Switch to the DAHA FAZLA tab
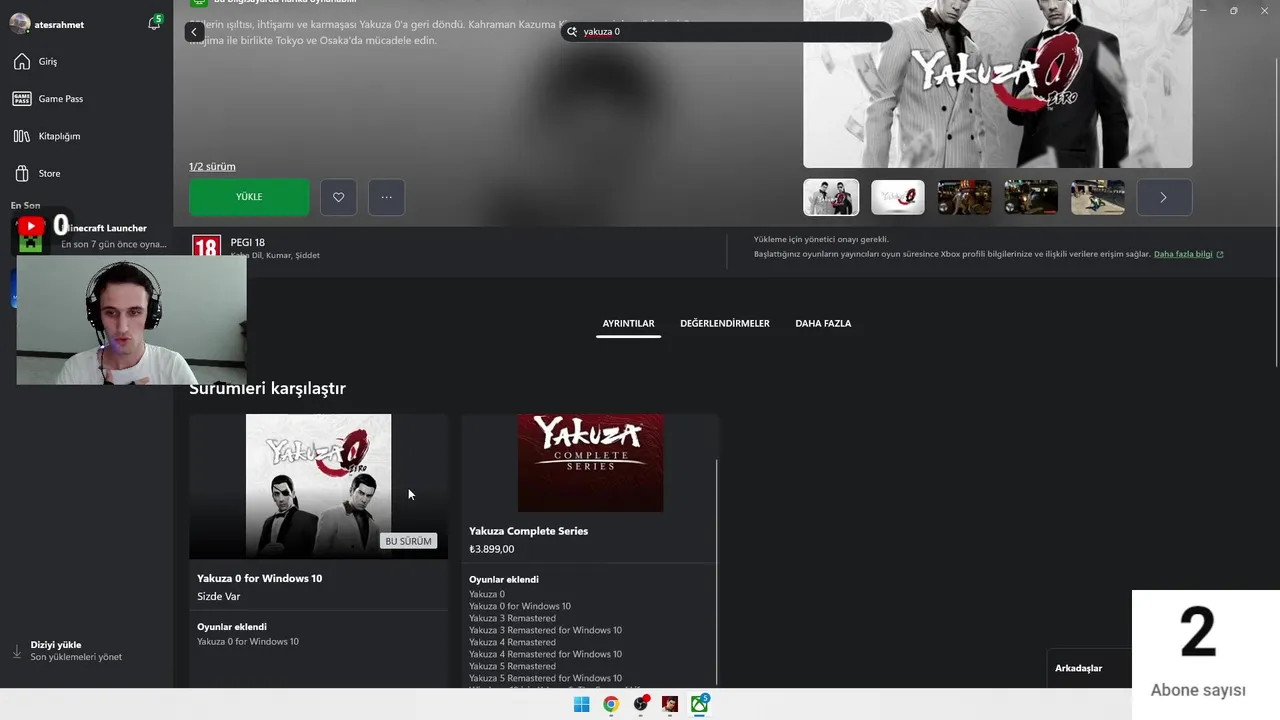 (823, 323)
